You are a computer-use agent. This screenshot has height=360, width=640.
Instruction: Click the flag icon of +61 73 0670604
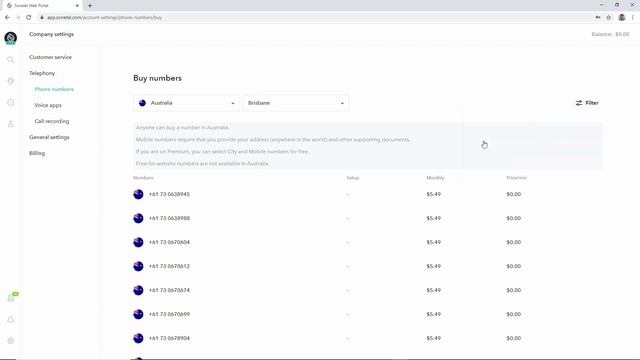tap(138, 242)
